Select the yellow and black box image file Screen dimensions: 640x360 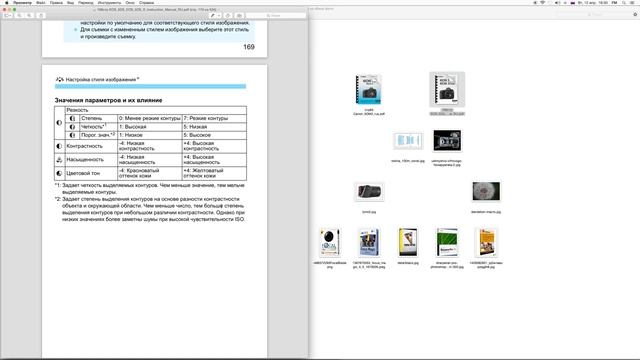[x=408, y=242]
